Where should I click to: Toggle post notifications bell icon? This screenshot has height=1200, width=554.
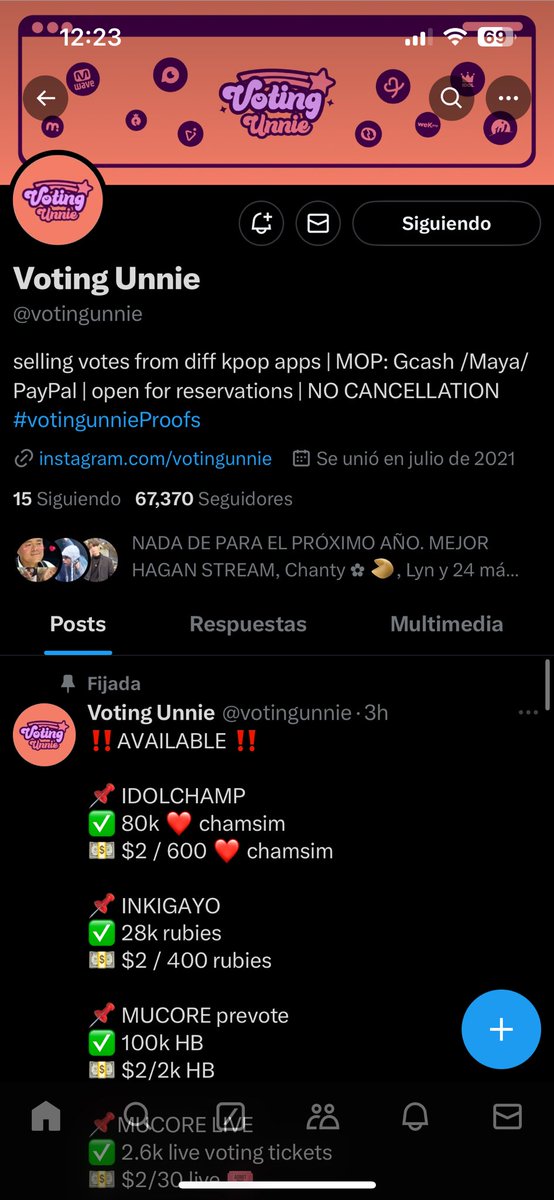[262, 224]
